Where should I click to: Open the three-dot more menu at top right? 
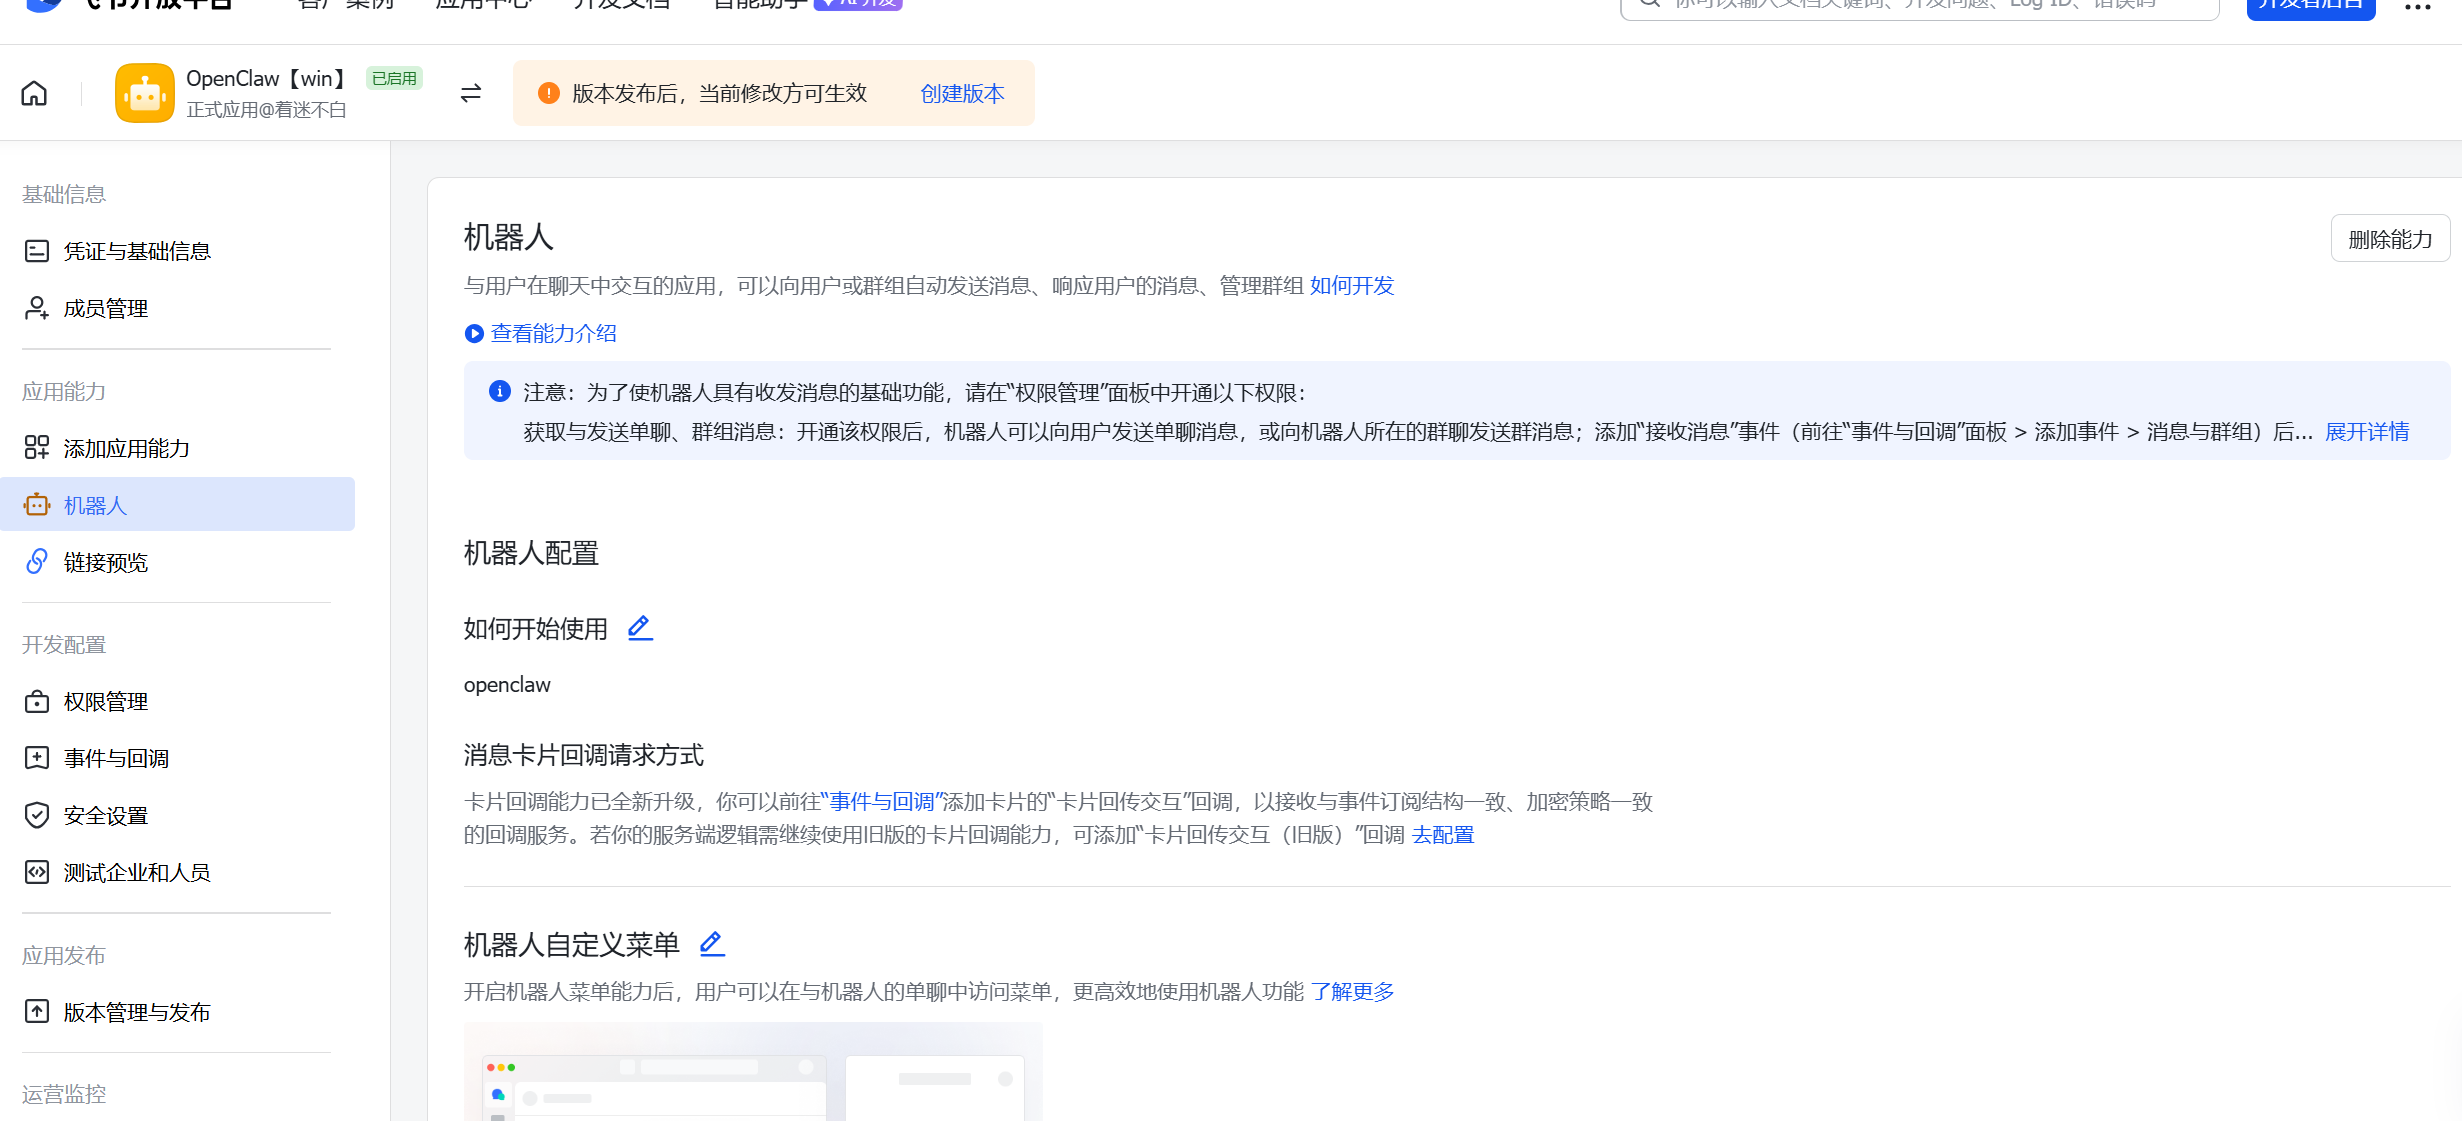[x=2418, y=6]
